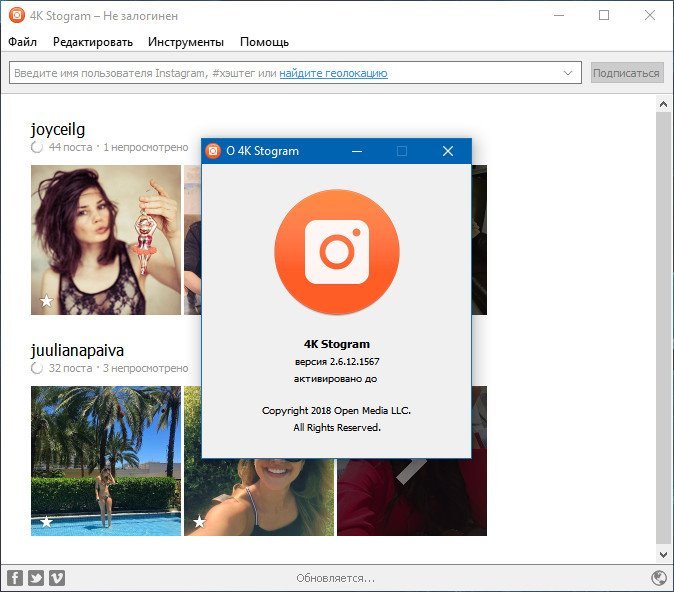Open juulianapaiva smiling selfie photo
The height and width of the screenshot is (592, 674).
coord(259,497)
